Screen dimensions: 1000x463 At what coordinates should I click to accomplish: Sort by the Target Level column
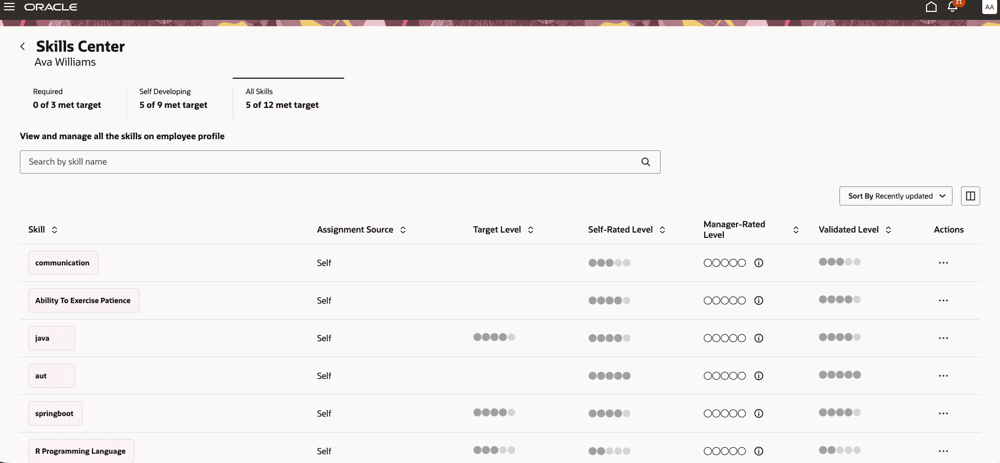[531, 230]
